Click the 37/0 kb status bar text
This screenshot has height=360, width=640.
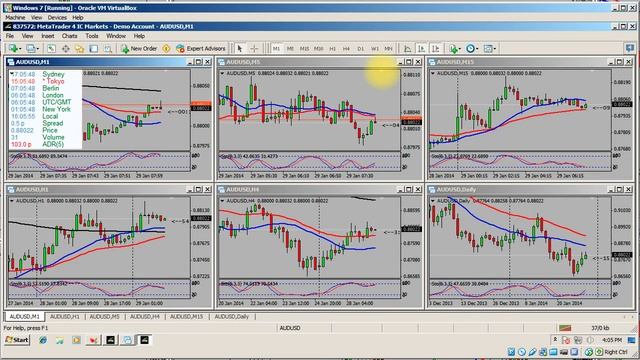(x=600, y=328)
